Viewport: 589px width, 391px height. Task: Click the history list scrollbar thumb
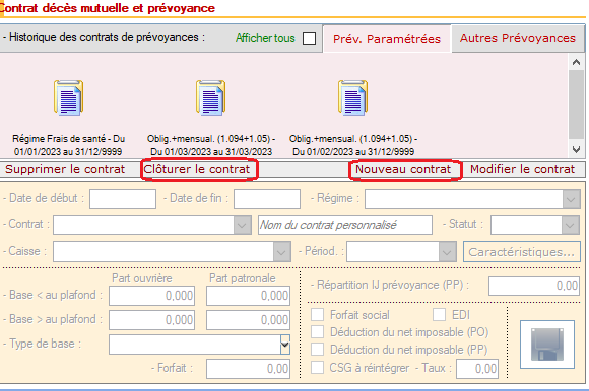(x=577, y=105)
